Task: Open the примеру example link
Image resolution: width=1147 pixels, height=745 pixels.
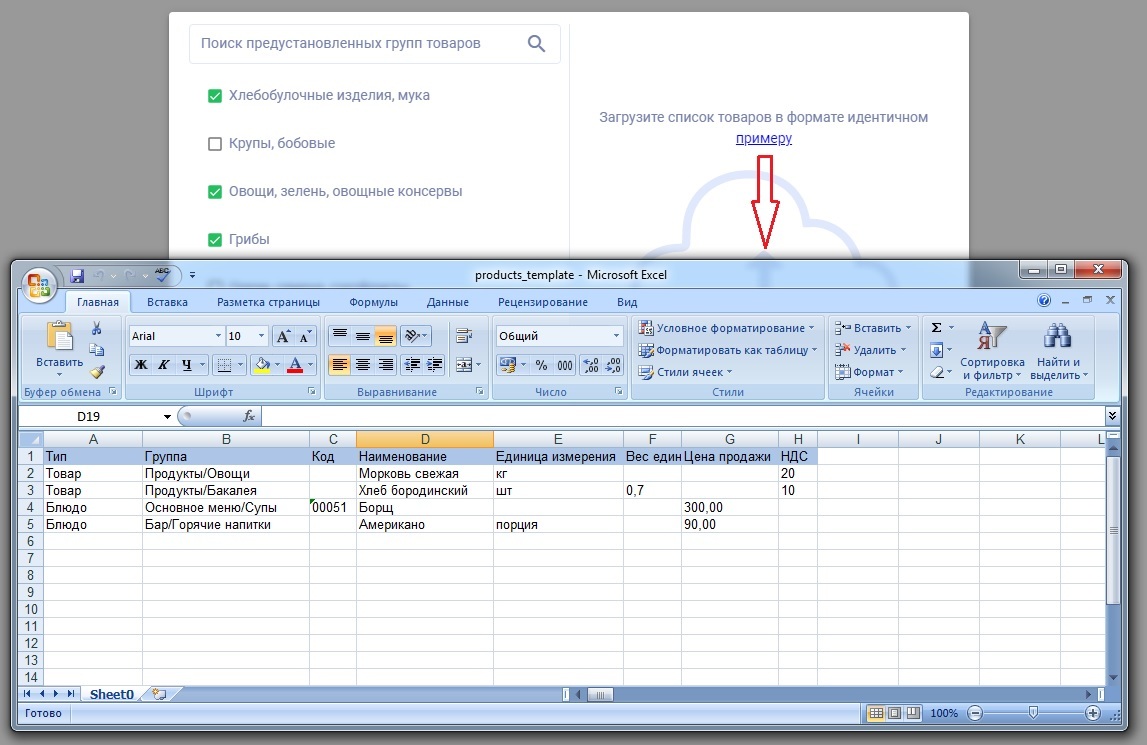Action: (764, 138)
